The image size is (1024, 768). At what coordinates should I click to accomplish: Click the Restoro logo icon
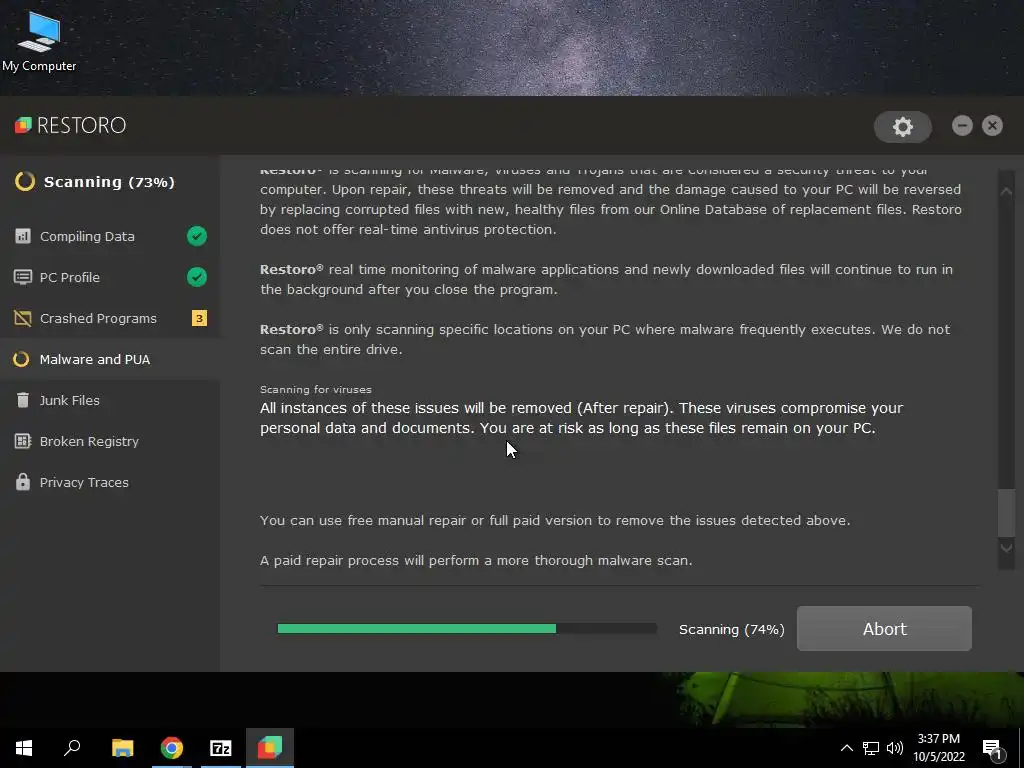coord(23,125)
